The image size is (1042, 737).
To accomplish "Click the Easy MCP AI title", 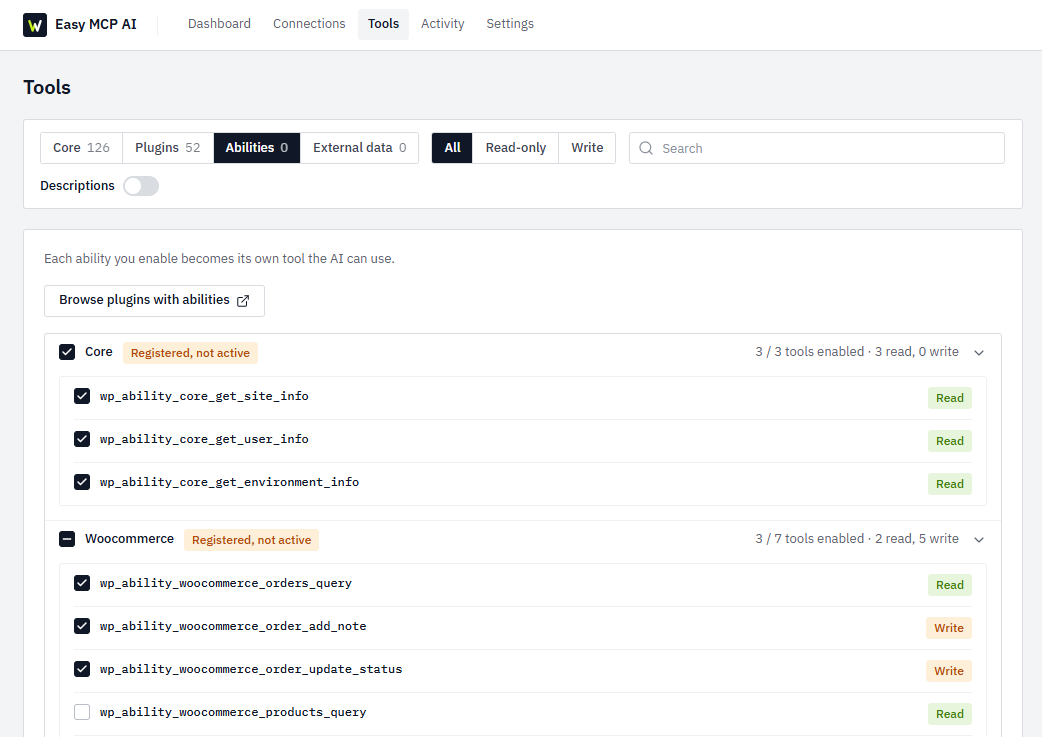I will pyautogui.click(x=96, y=25).
